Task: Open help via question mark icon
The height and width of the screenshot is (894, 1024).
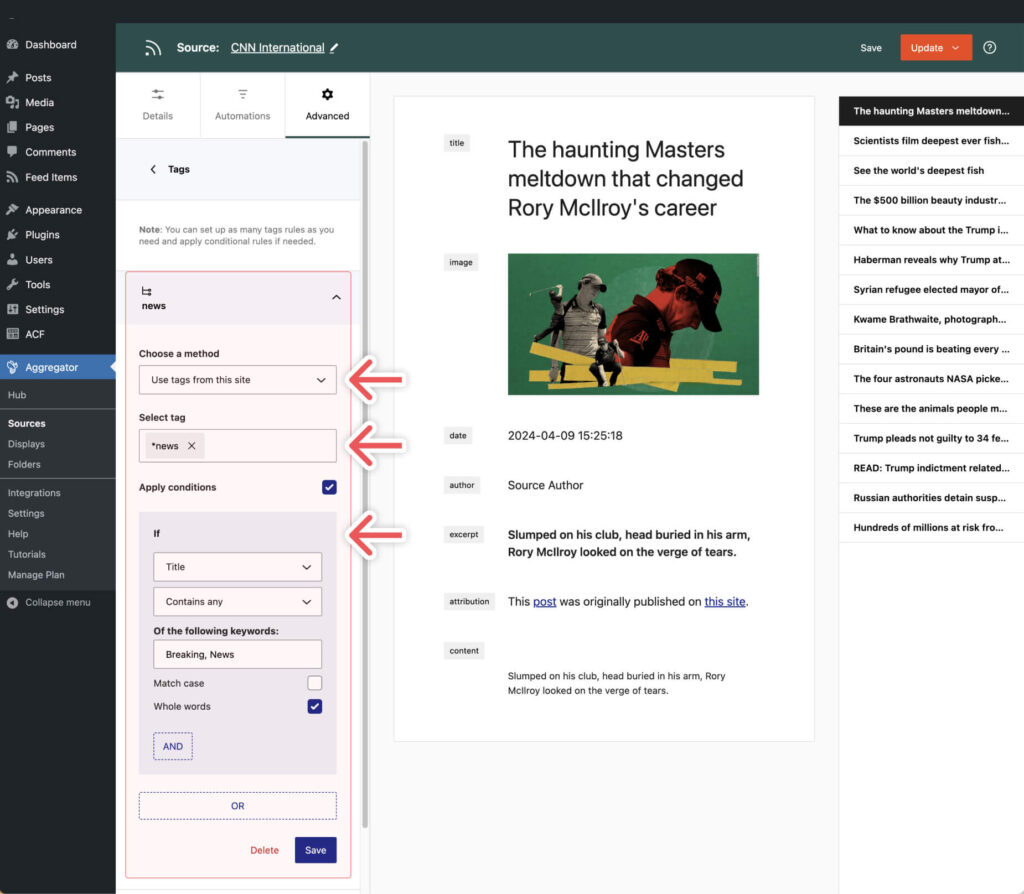Action: coord(989,48)
